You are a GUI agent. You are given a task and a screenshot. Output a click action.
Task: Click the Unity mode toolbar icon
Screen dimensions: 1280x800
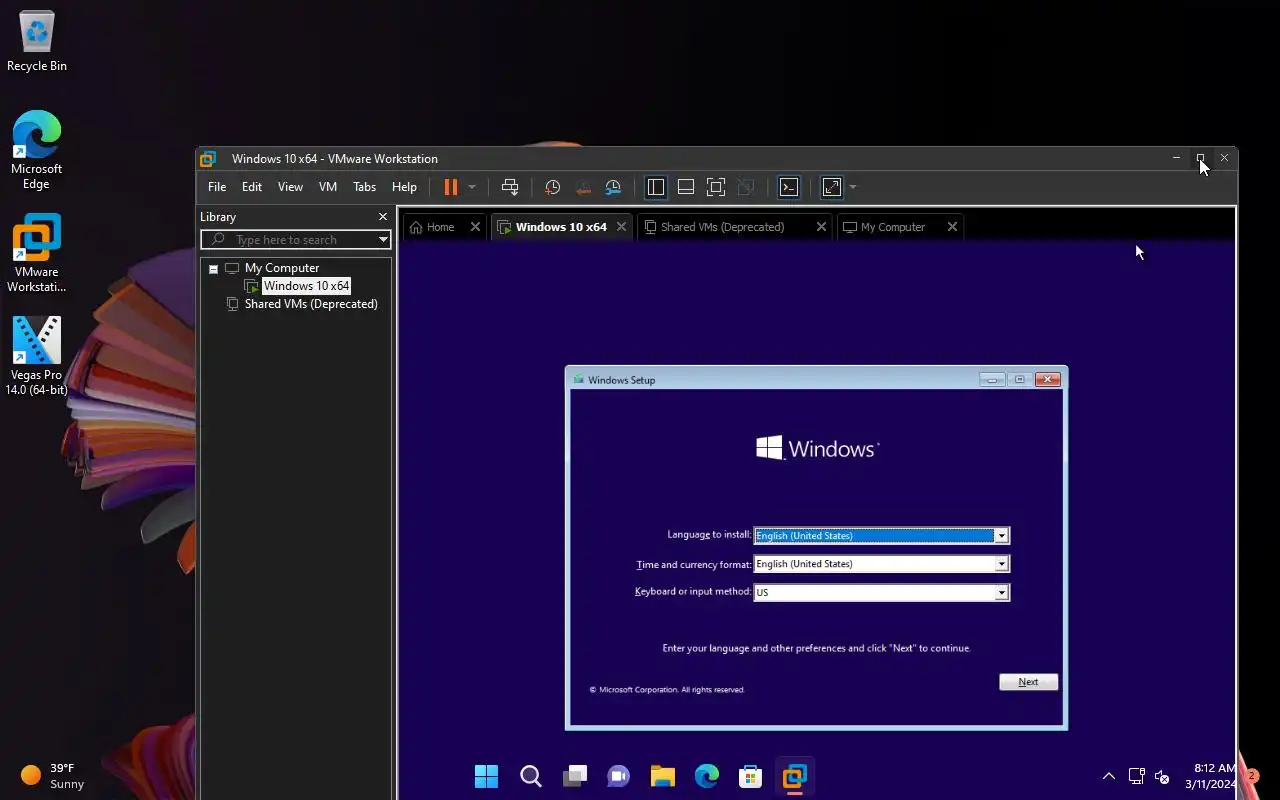pos(746,187)
